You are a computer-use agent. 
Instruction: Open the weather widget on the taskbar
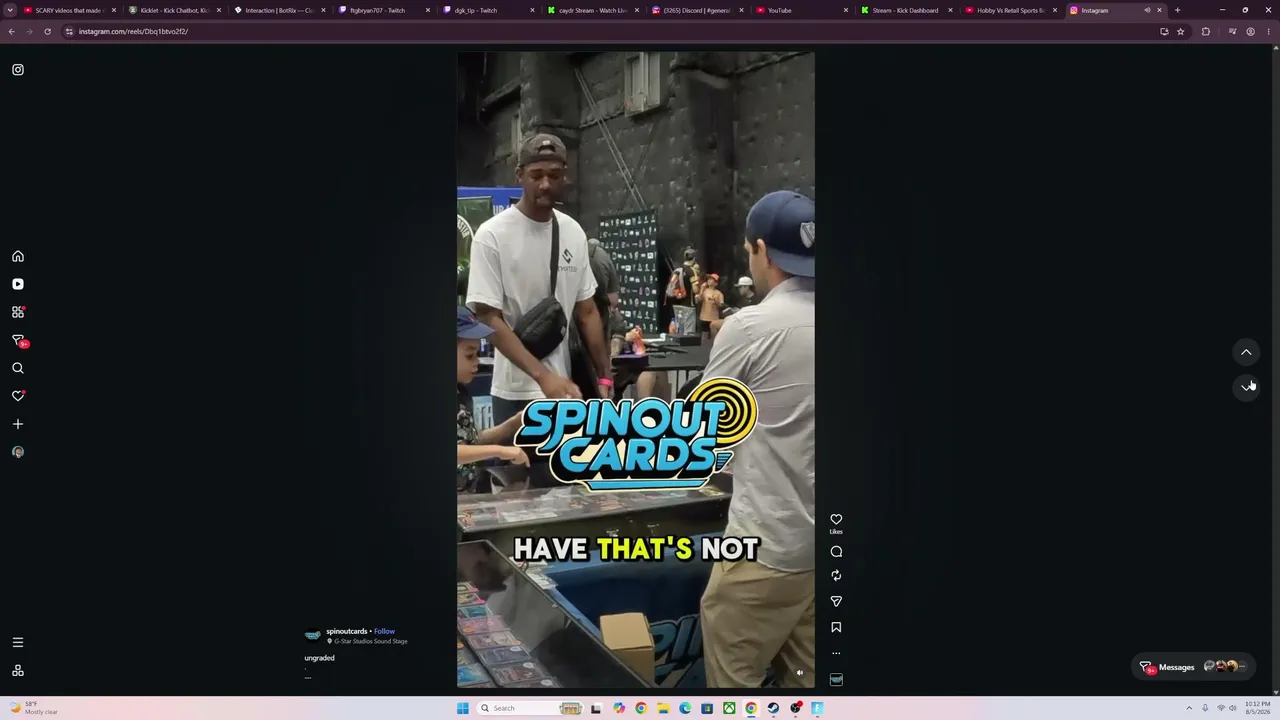click(x=36, y=708)
